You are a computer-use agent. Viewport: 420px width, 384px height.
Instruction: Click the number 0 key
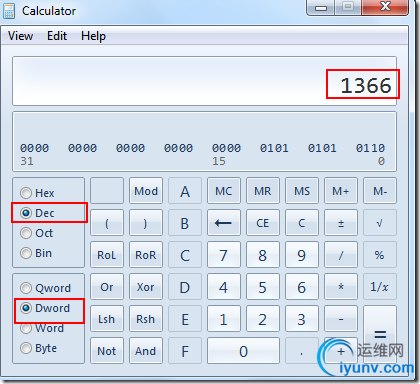(x=243, y=351)
